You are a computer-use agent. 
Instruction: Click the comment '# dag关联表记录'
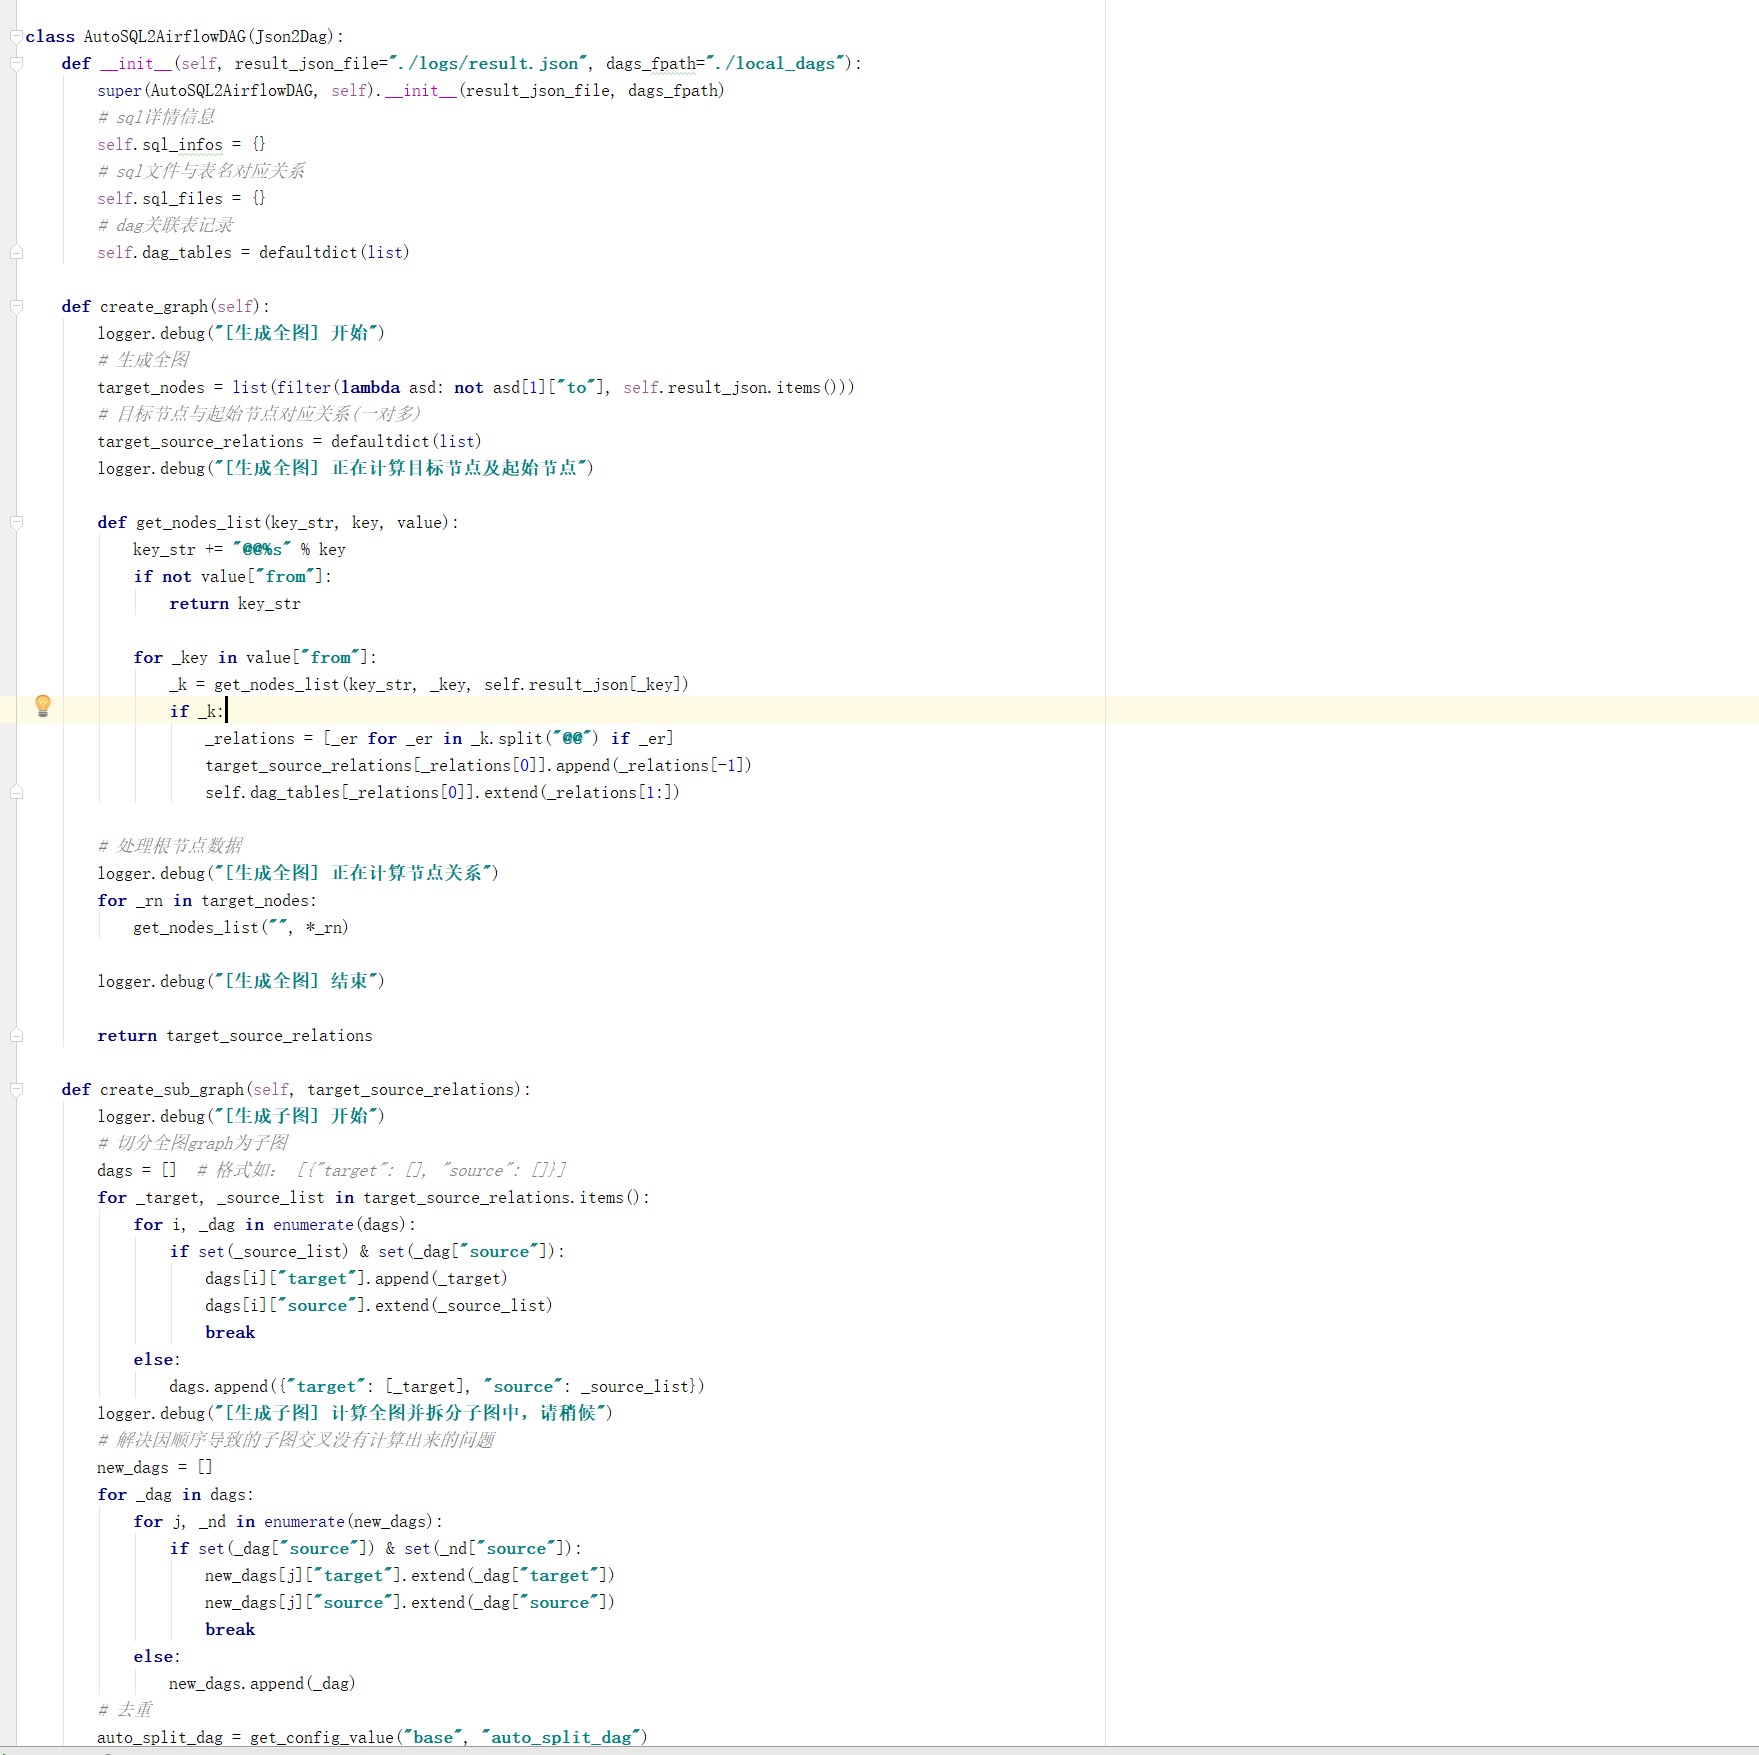(x=165, y=225)
